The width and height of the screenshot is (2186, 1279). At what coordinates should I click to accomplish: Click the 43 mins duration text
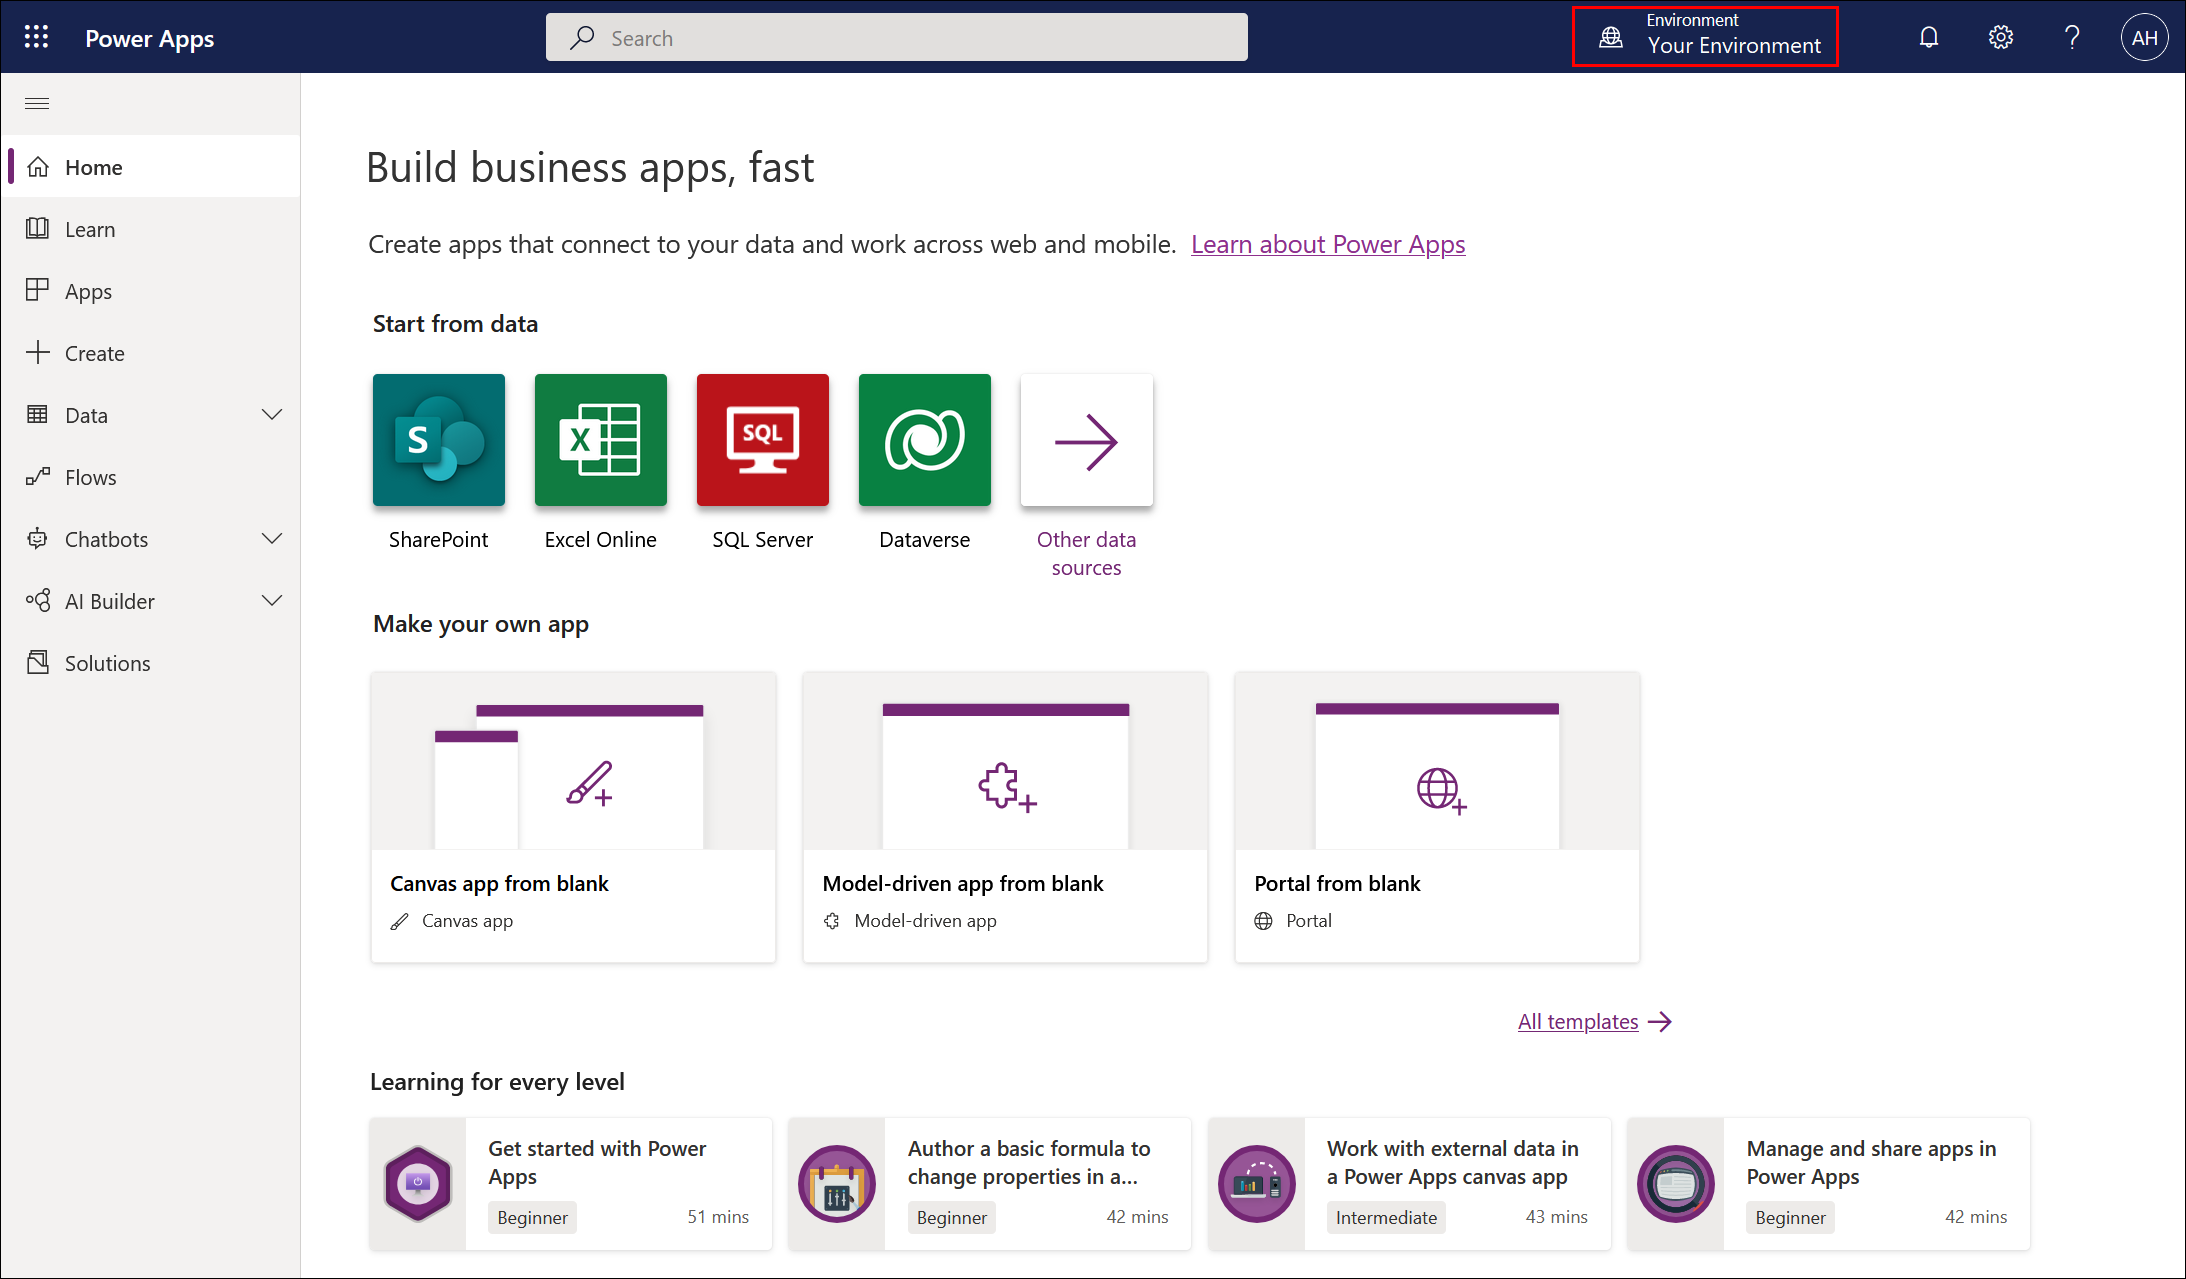tap(1556, 1217)
